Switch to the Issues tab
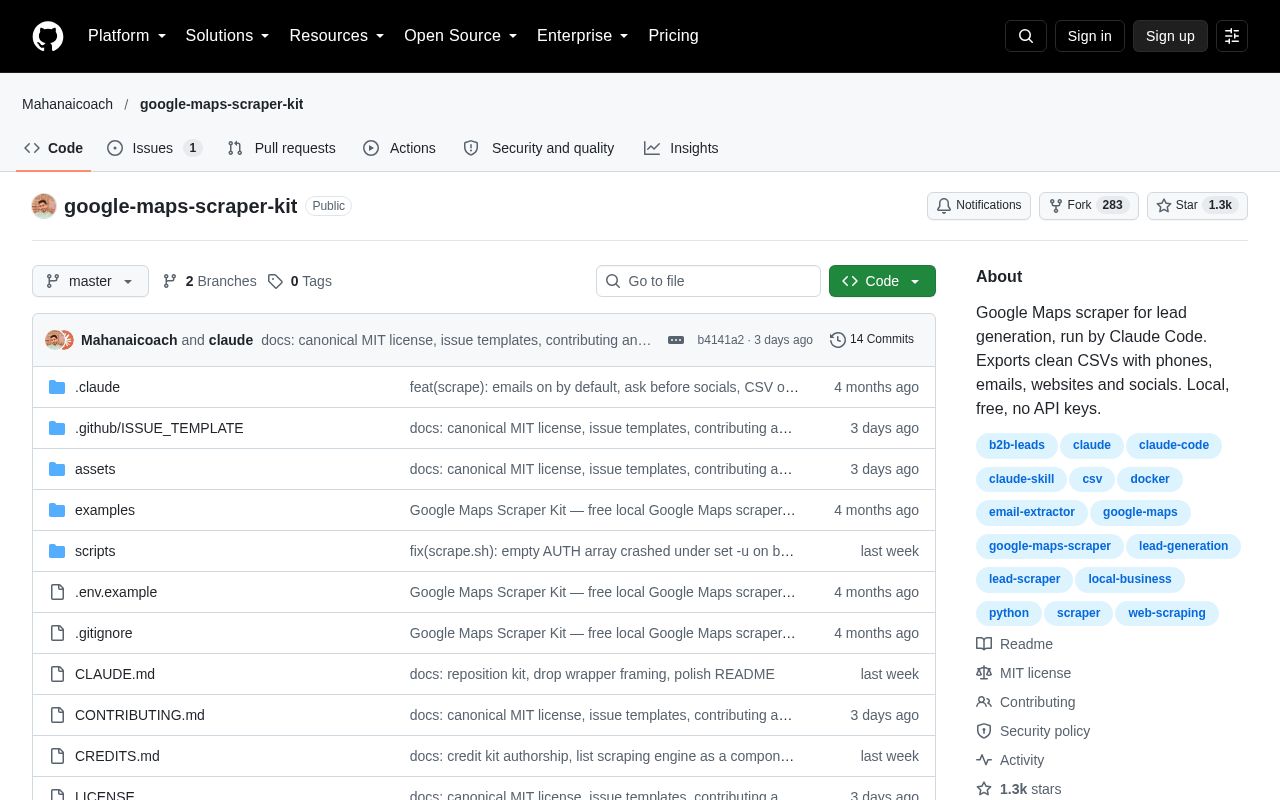 [x=155, y=148]
